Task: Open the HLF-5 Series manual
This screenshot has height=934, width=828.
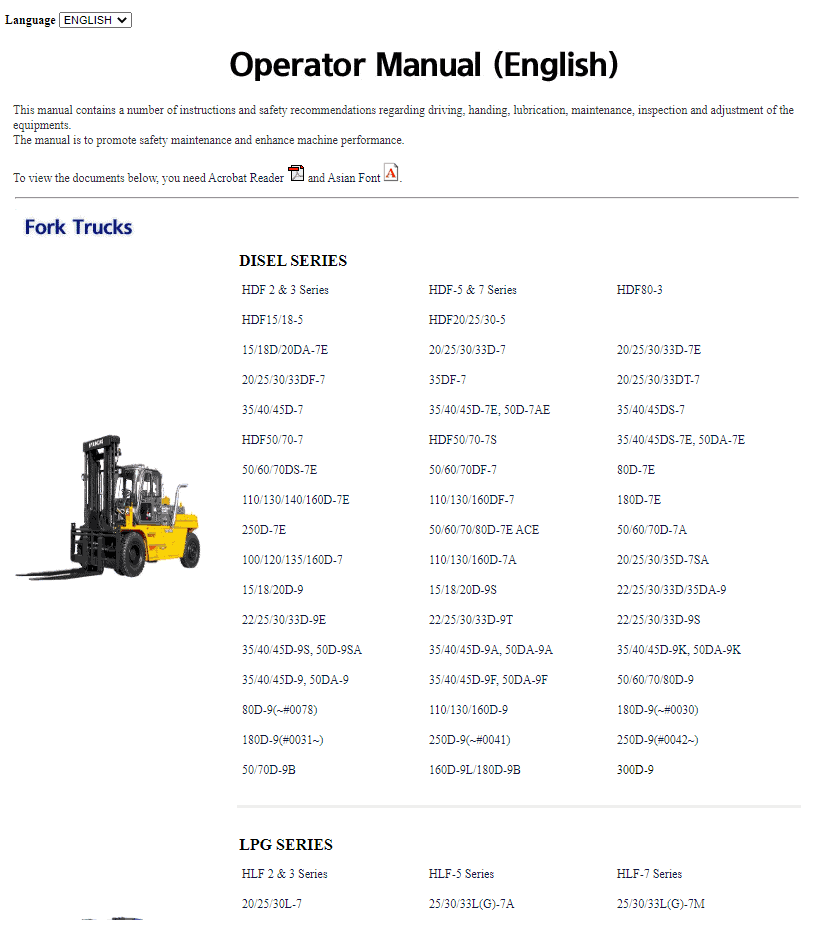Action: pyautogui.click(x=461, y=874)
